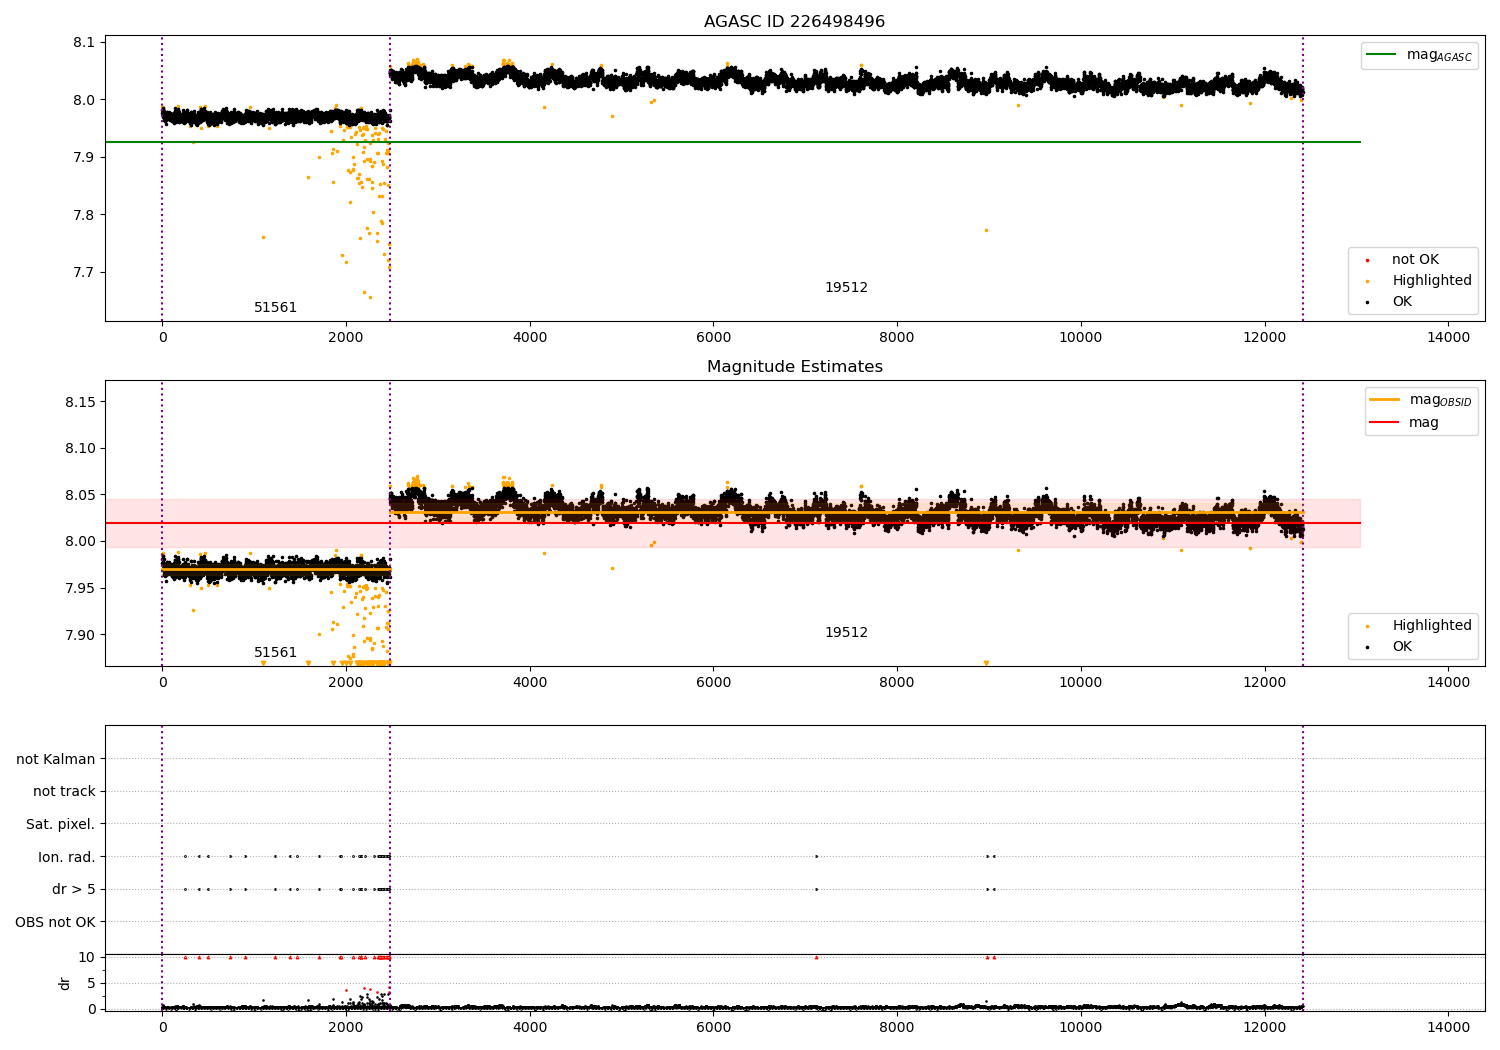
Task: Click the 7.90 tick on Magnitude Estimates y-axis
Action: click(80, 635)
